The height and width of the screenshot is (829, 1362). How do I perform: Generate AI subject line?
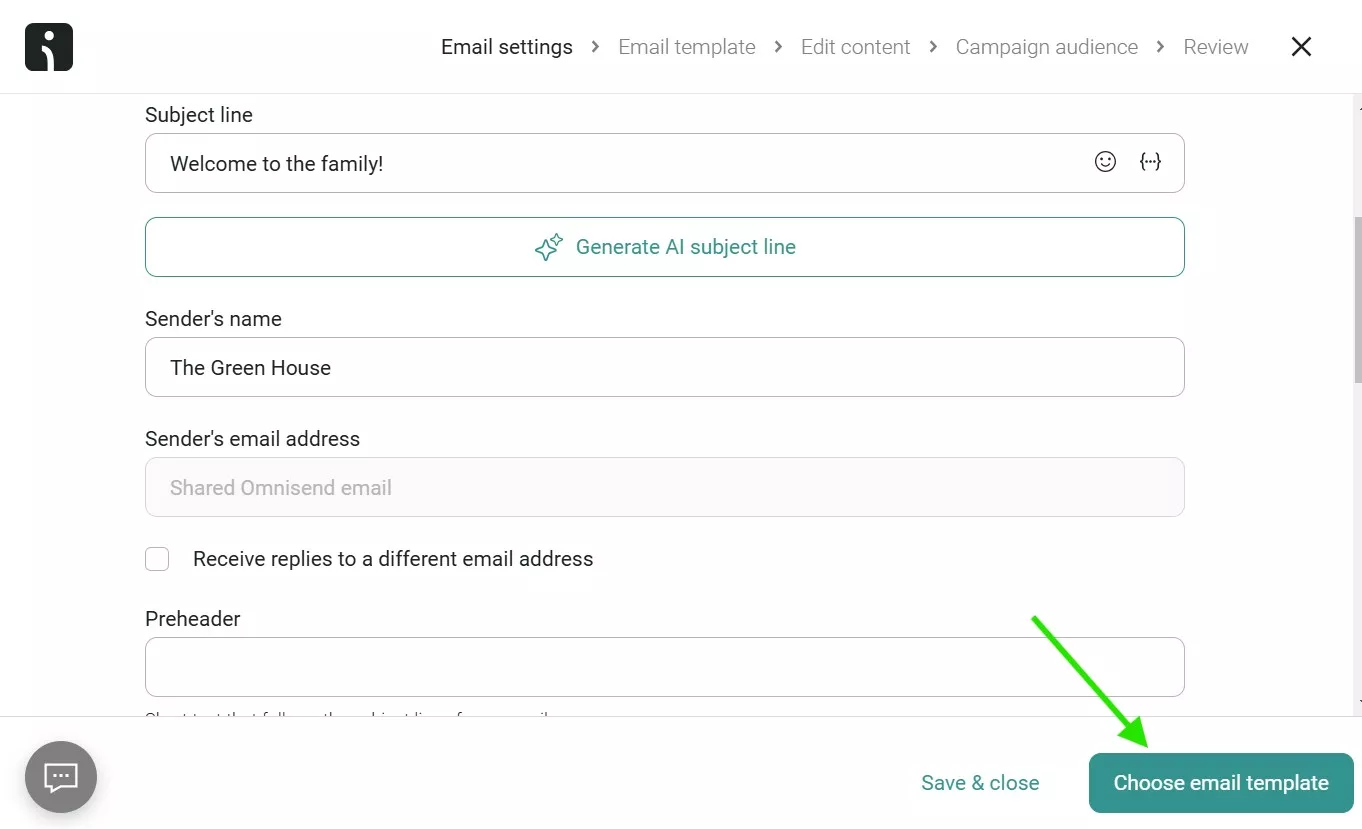tap(665, 247)
